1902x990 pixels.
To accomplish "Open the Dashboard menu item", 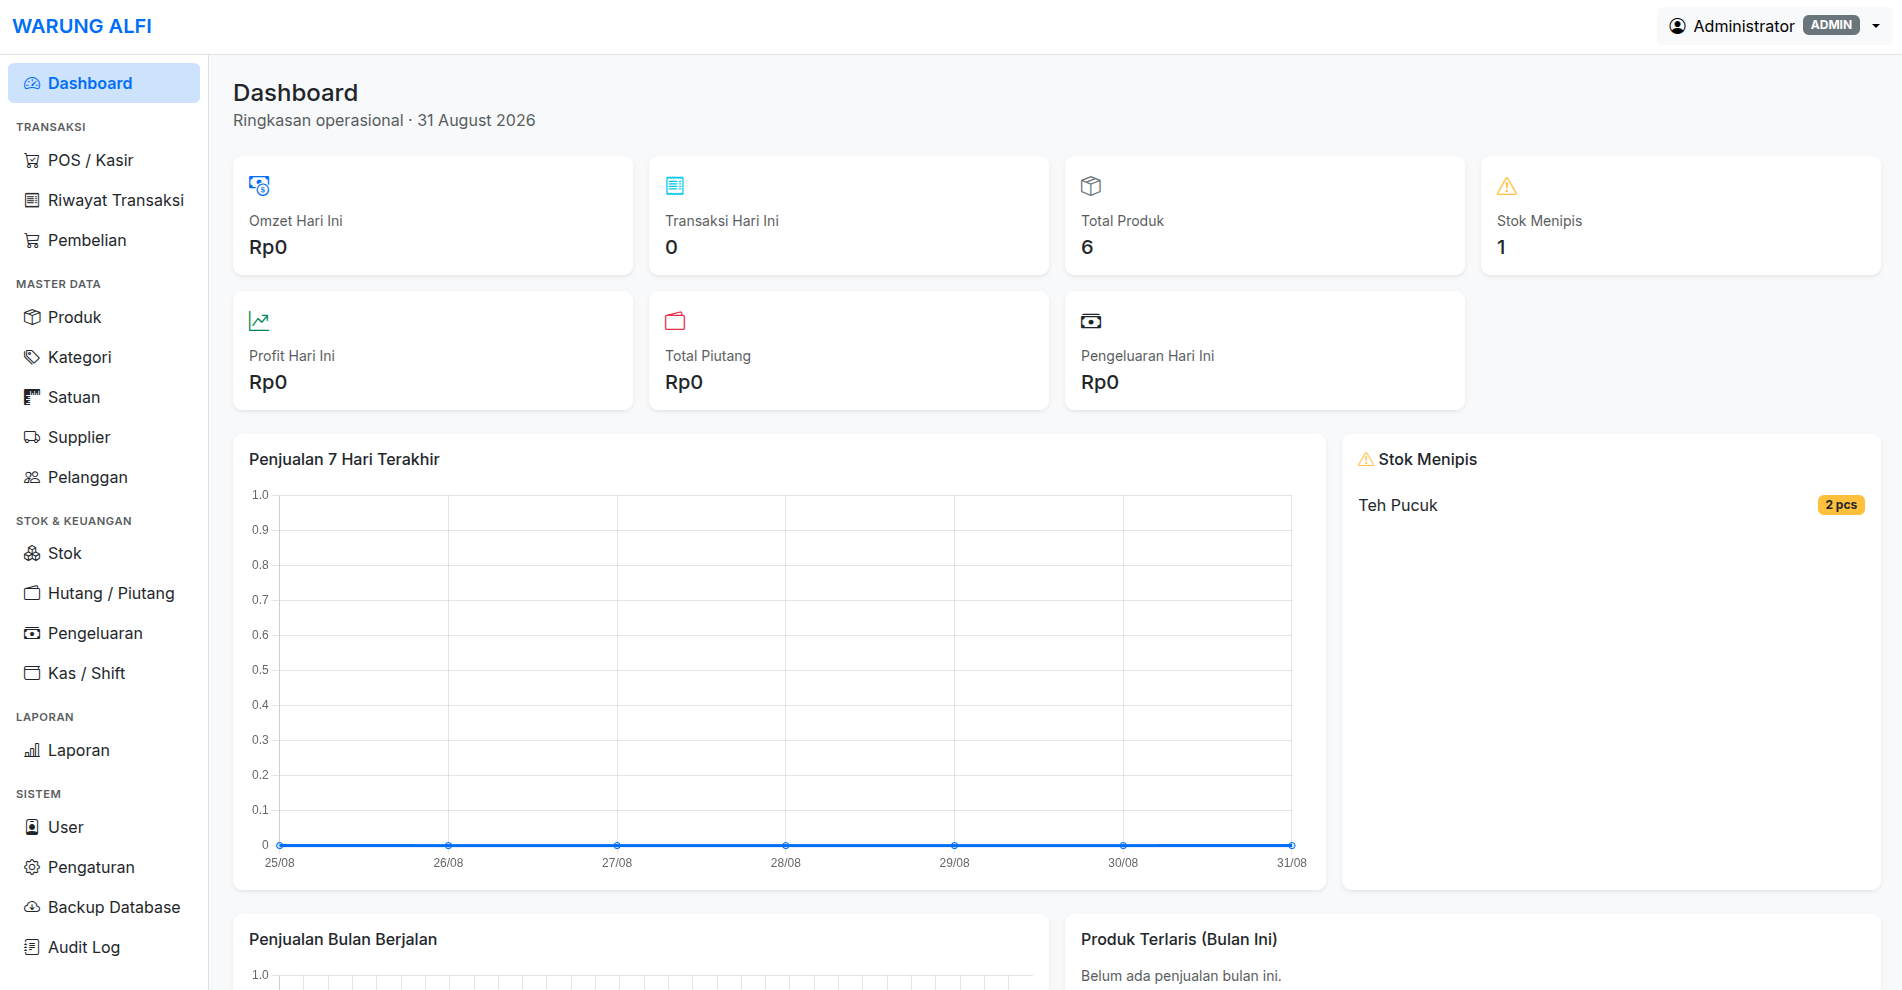I will 104,83.
